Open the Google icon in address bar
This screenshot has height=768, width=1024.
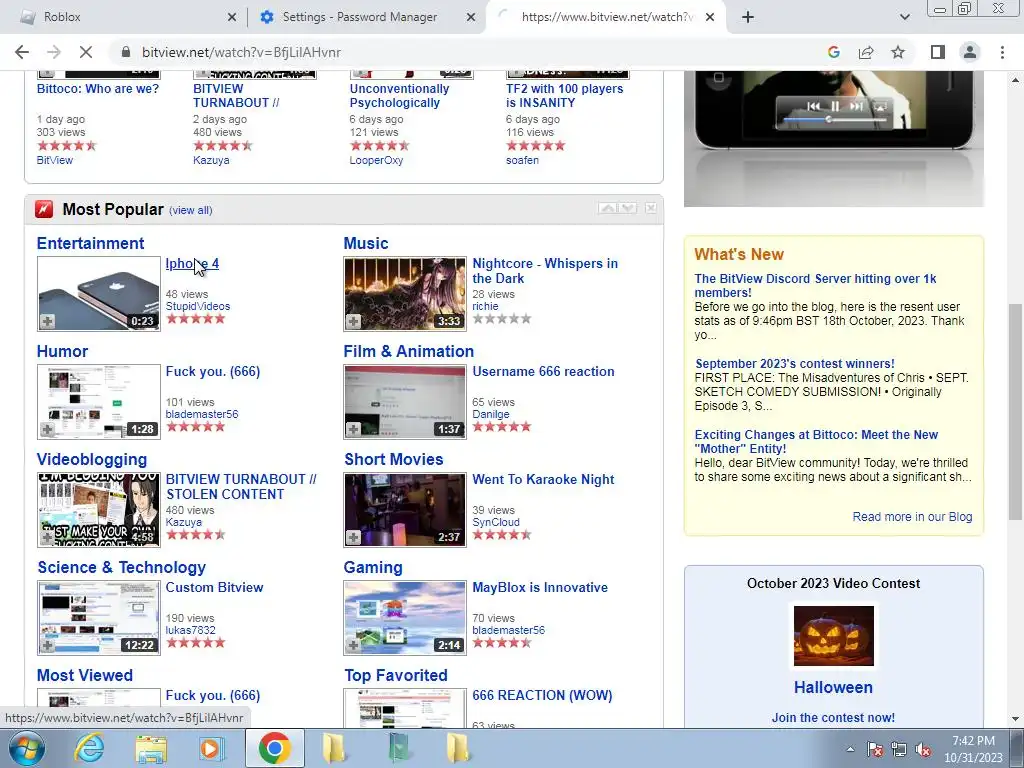[833, 52]
